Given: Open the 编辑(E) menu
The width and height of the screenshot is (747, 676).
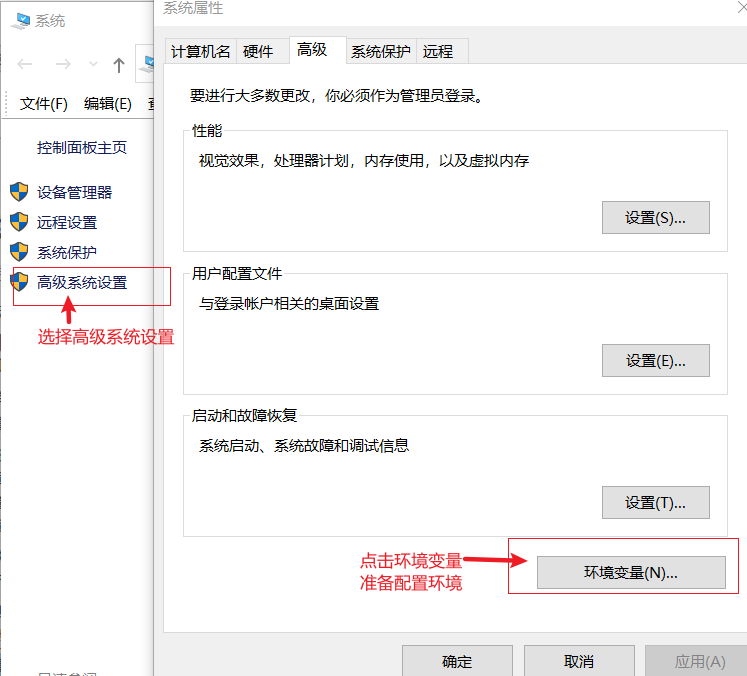Looking at the screenshot, I should click(107, 103).
